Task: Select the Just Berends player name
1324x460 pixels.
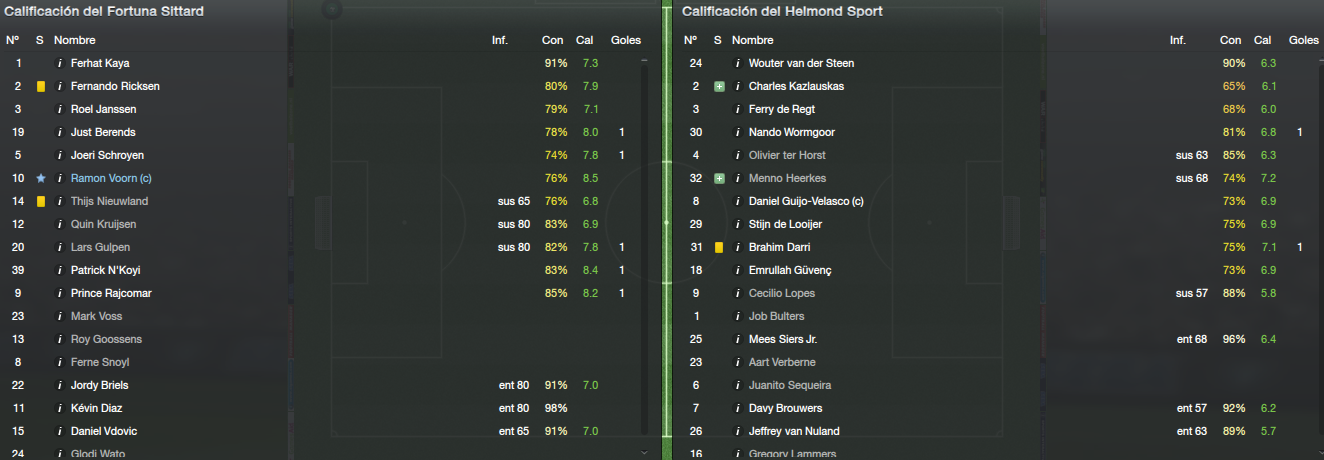Action: (103, 132)
